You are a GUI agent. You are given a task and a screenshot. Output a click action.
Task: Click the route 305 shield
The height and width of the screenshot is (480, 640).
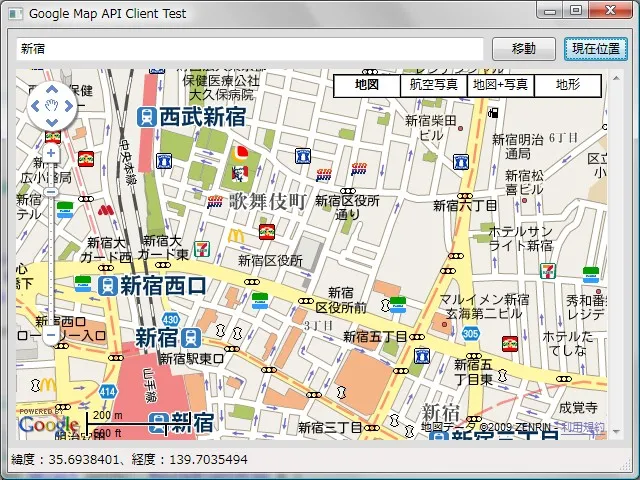pos(470,334)
